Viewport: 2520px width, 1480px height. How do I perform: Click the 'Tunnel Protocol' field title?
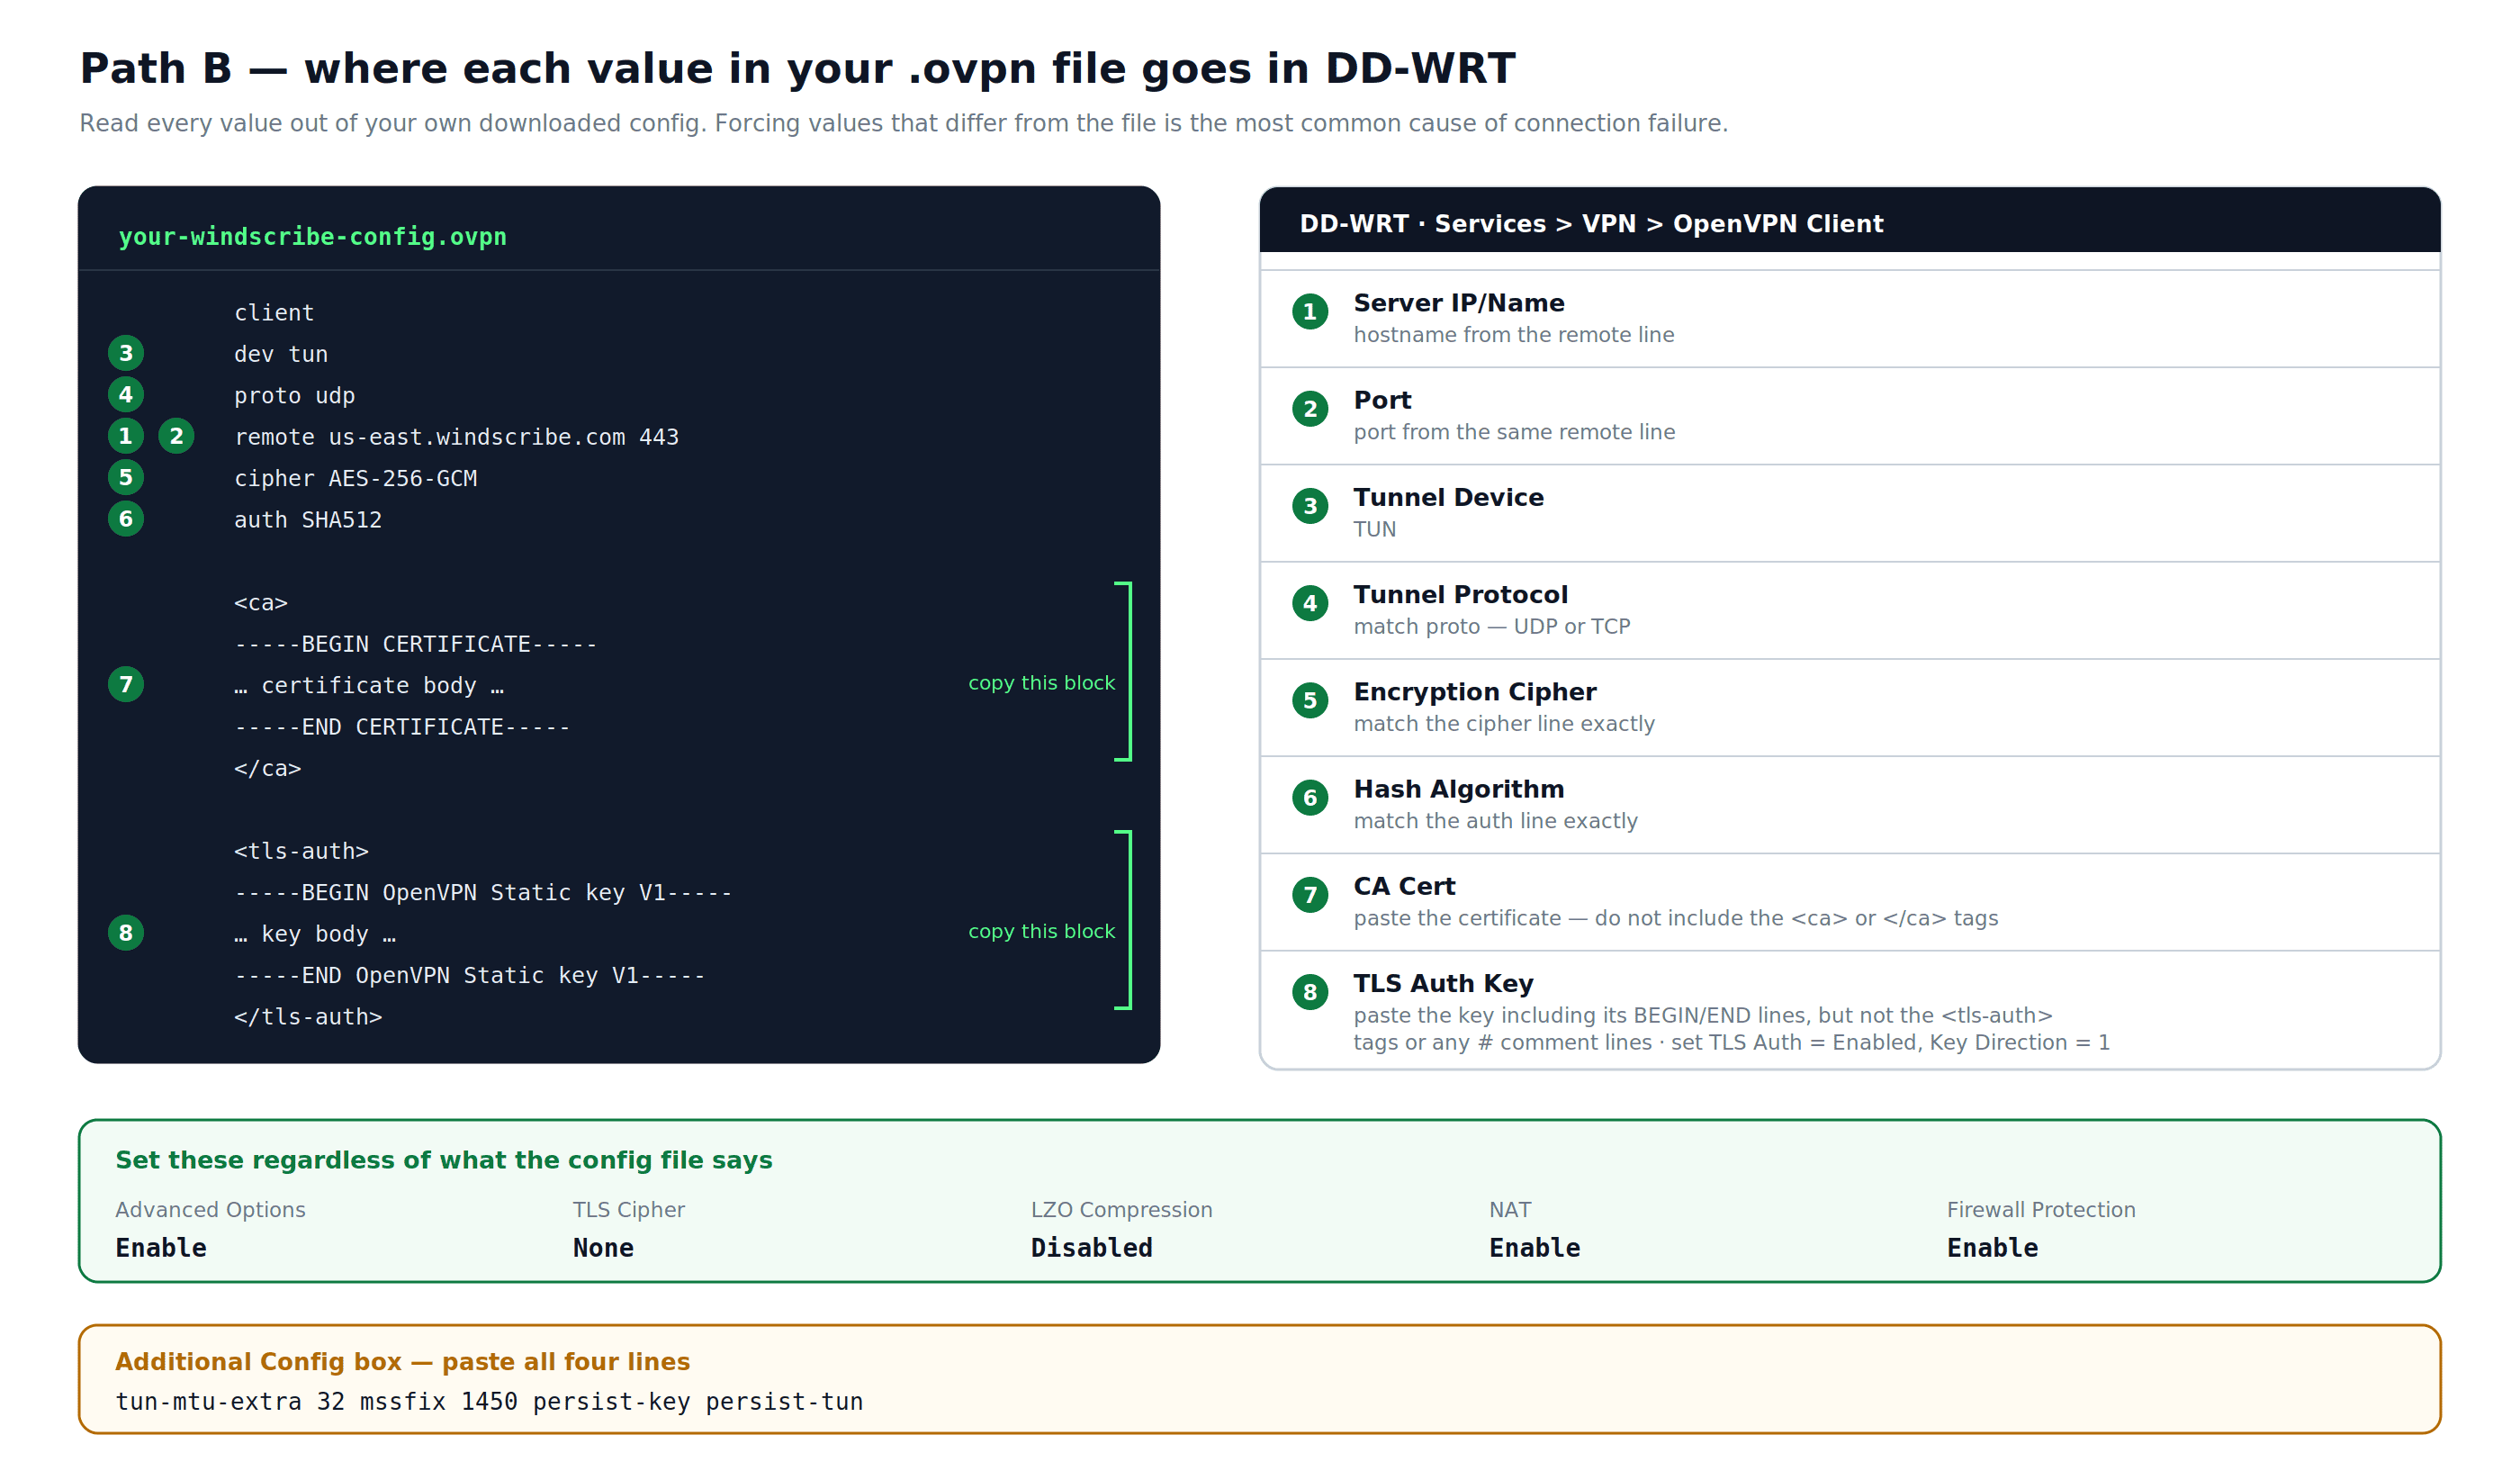click(x=1460, y=595)
